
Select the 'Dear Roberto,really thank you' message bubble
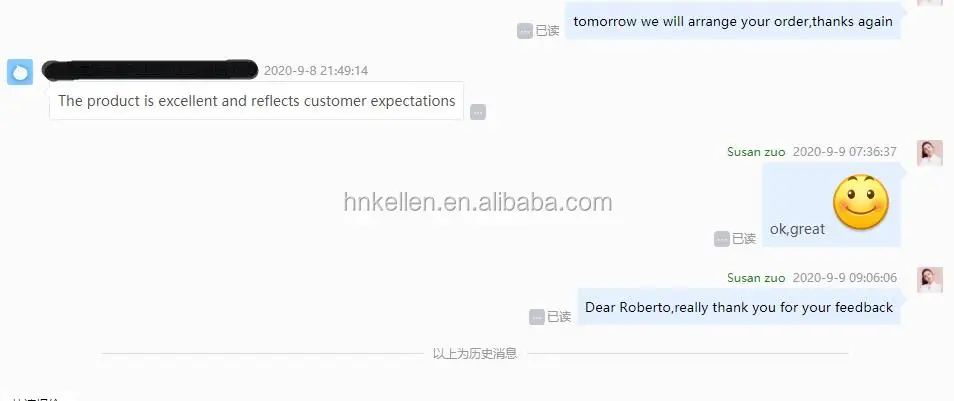739,307
